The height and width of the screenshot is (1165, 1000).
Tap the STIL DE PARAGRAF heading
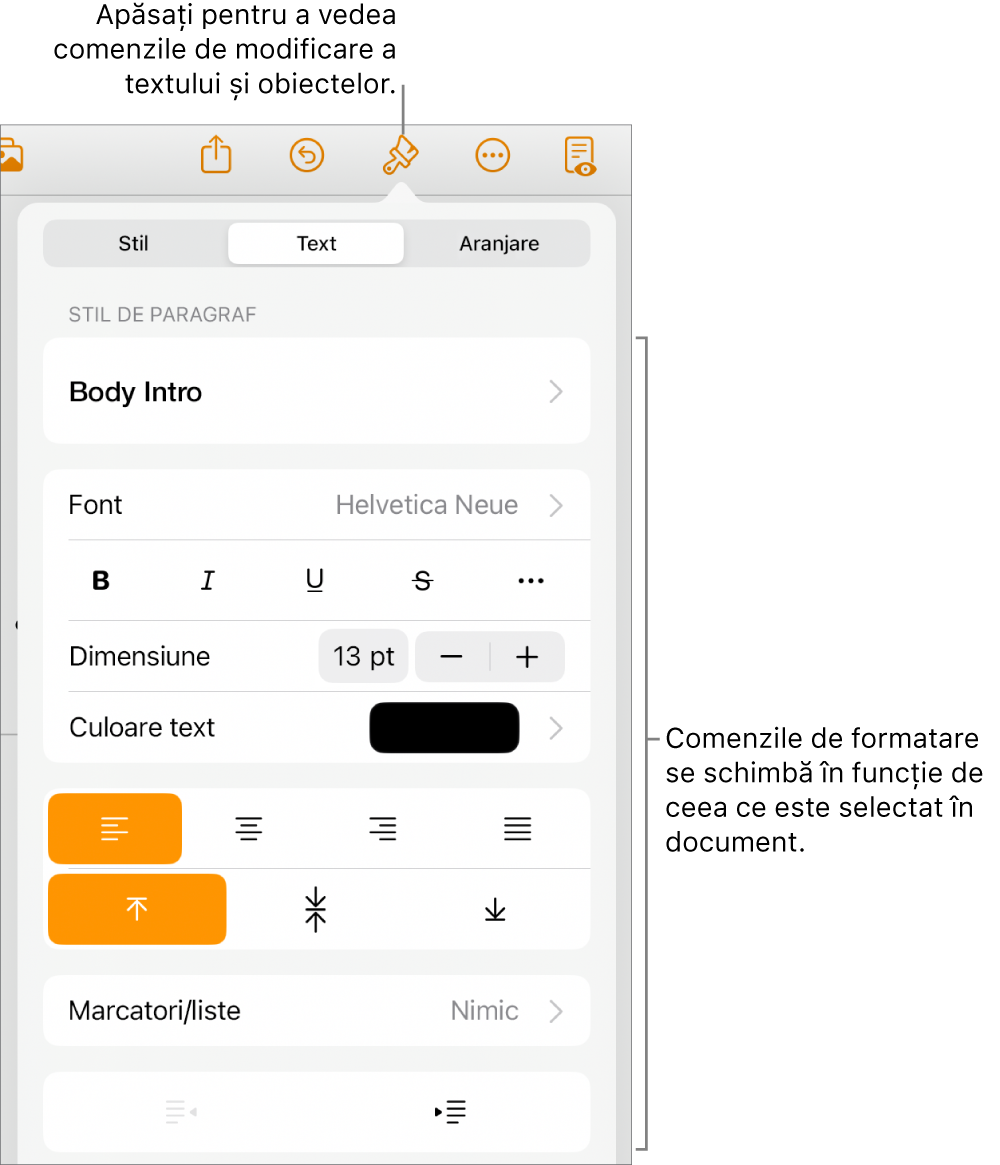point(163,315)
